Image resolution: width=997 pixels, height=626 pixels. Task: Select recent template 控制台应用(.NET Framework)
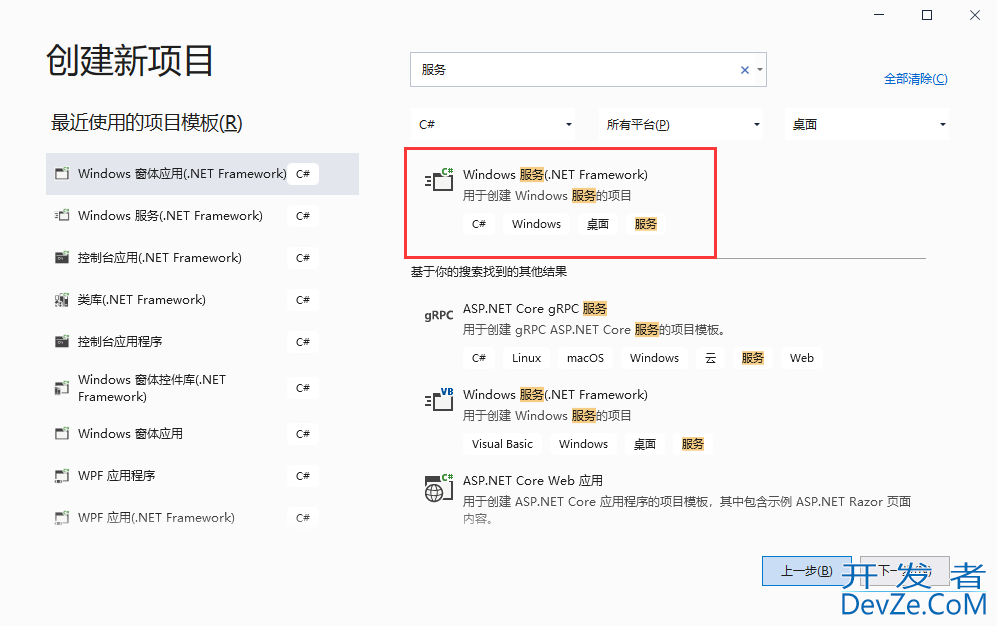202,257
